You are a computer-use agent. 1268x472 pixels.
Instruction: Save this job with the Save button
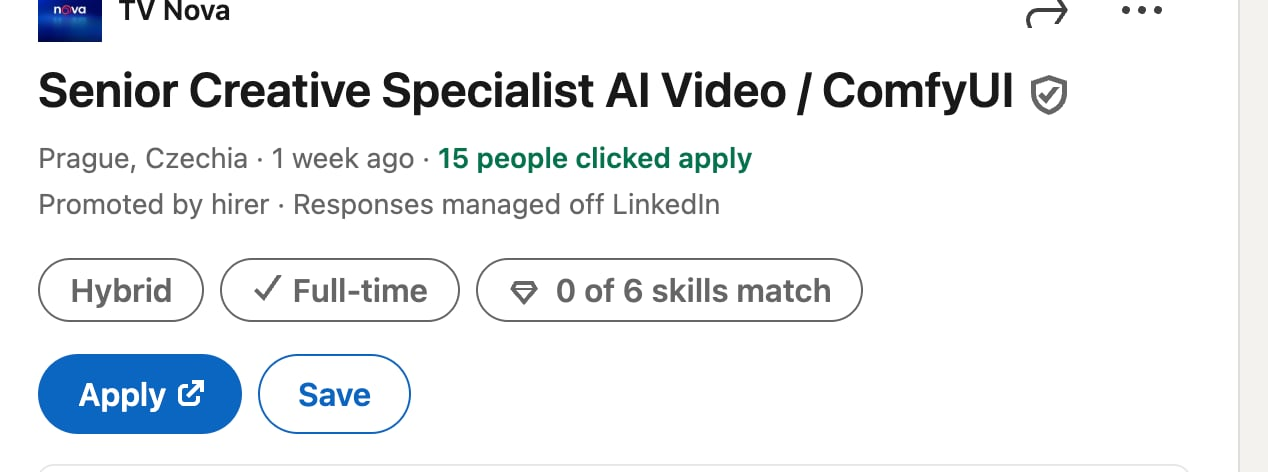click(x=334, y=395)
